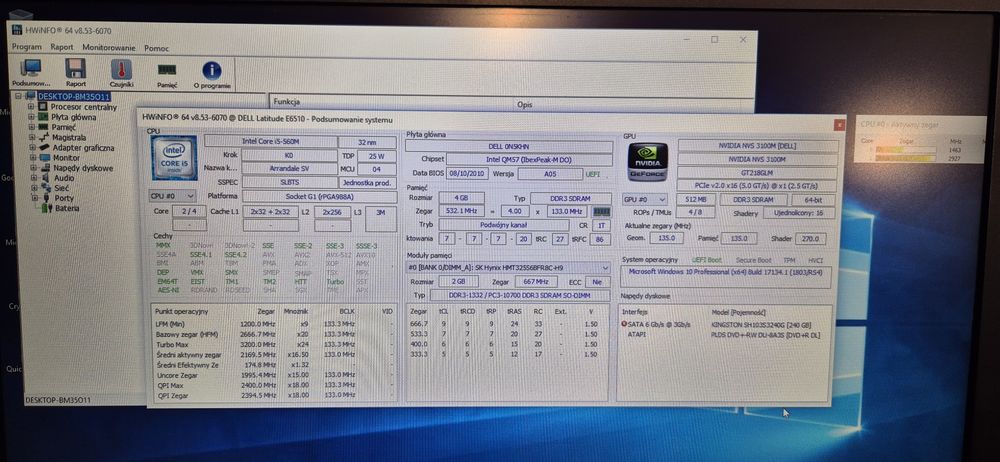The image size is (1000, 462).
Task: Click the Adapter graficzna card tree icon
Action: coord(44,147)
